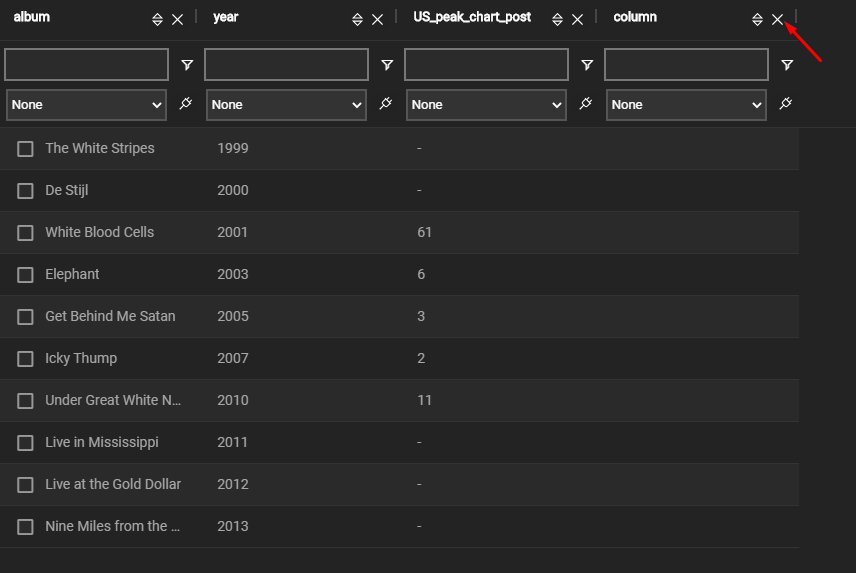Click the sort icon for the year column

pos(357,20)
